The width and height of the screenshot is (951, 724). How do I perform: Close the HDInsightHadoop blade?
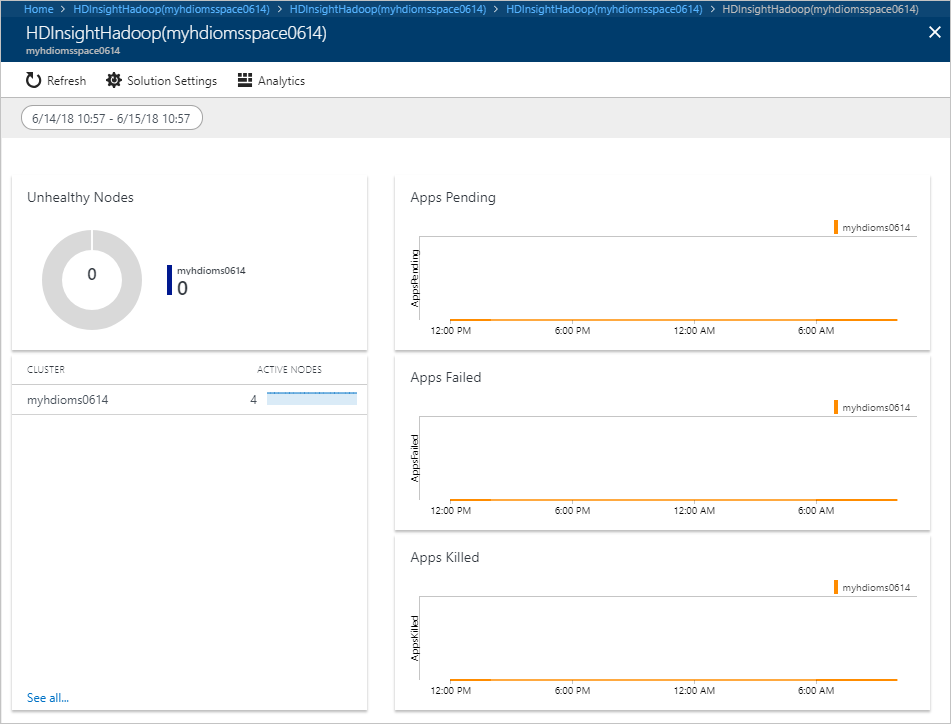coord(934,31)
